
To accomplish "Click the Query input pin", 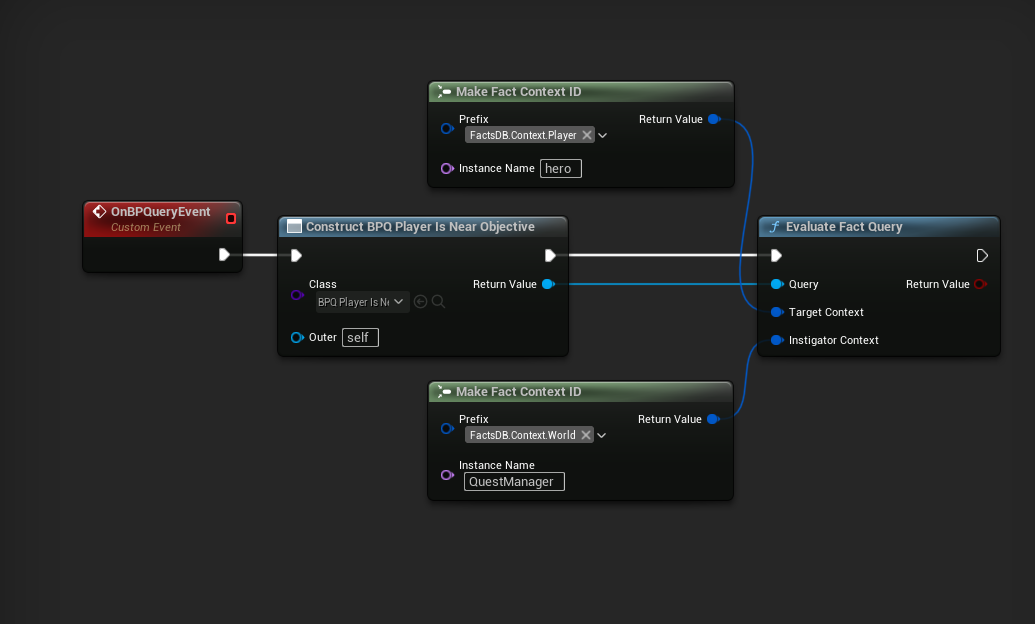I will click(777, 284).
